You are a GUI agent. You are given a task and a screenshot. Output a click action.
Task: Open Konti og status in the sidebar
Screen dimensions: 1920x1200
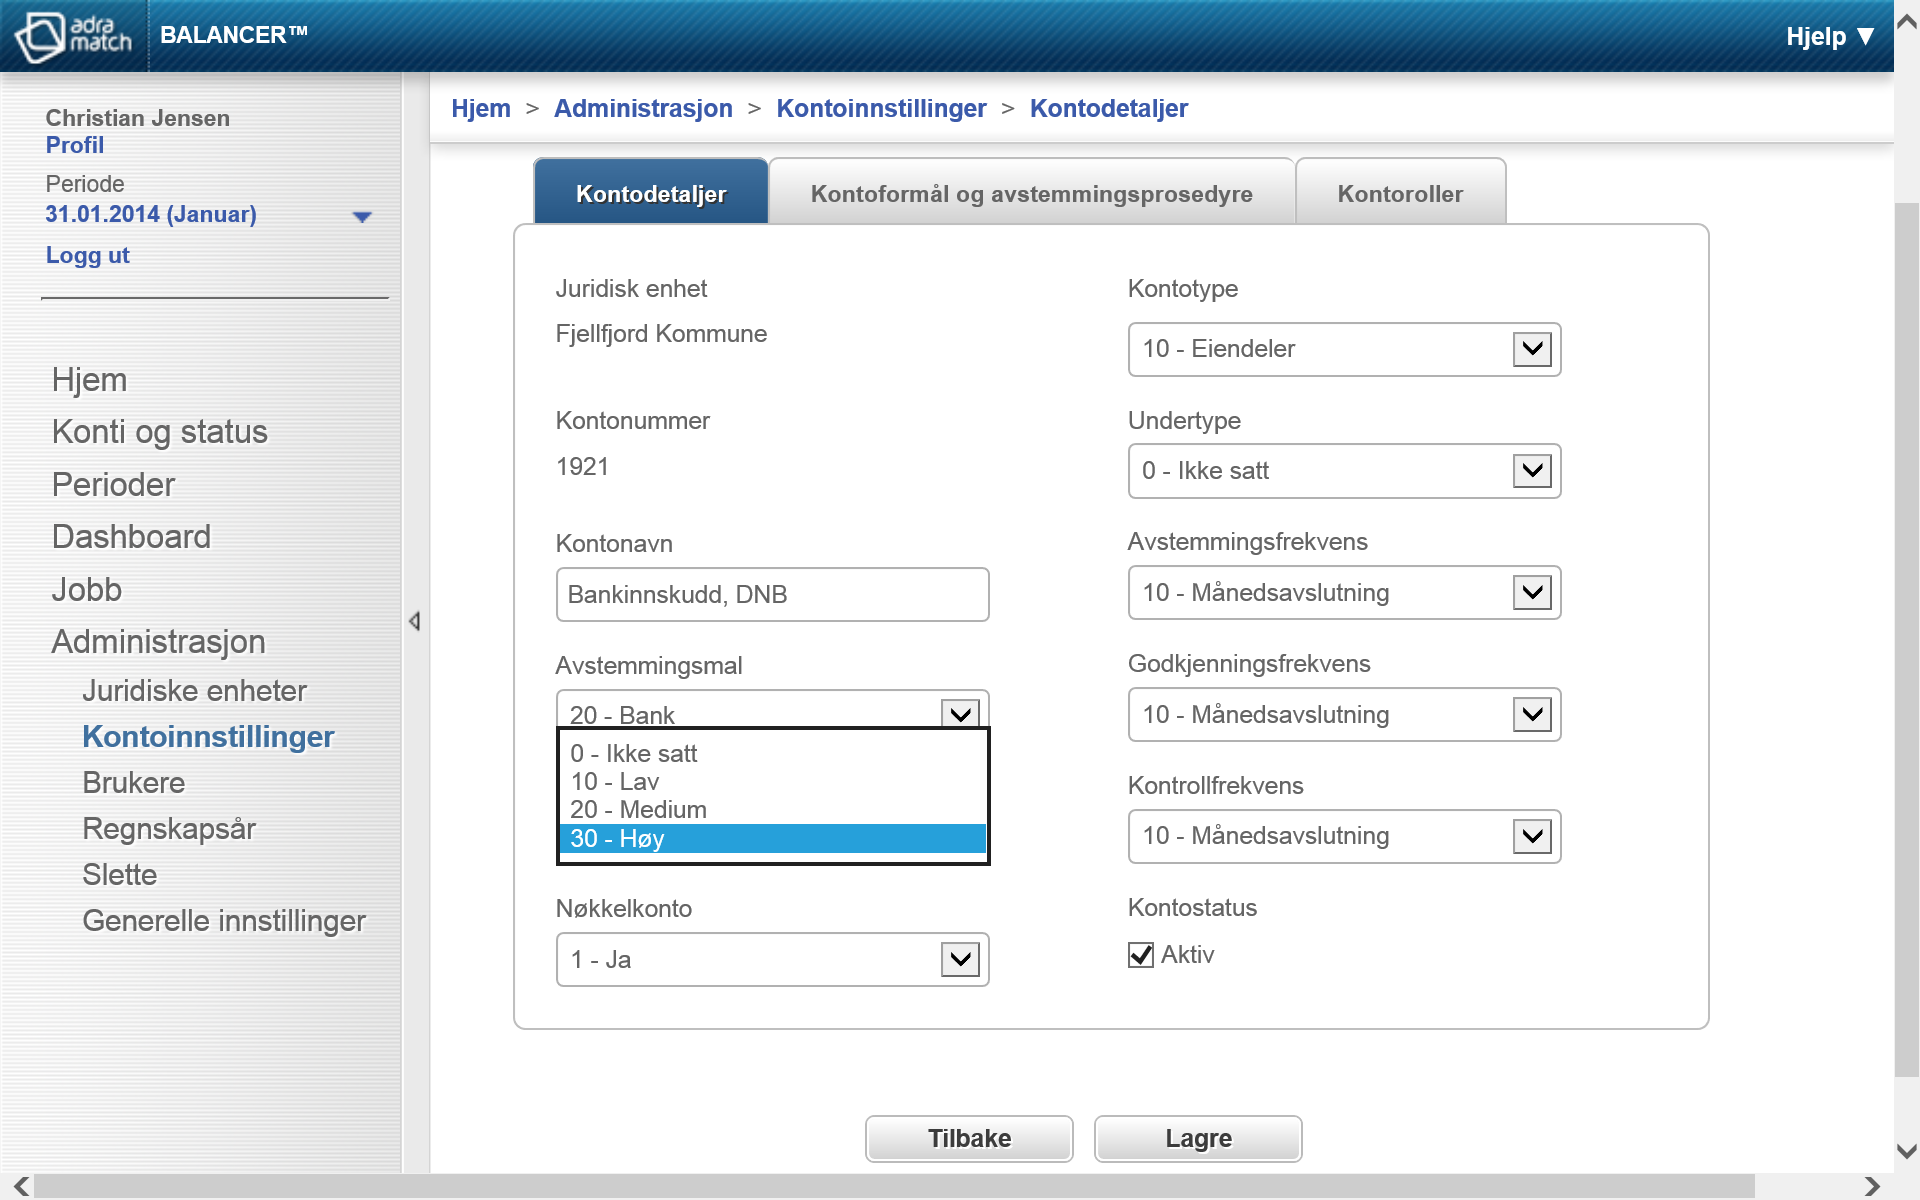click(x=160, y=432)
